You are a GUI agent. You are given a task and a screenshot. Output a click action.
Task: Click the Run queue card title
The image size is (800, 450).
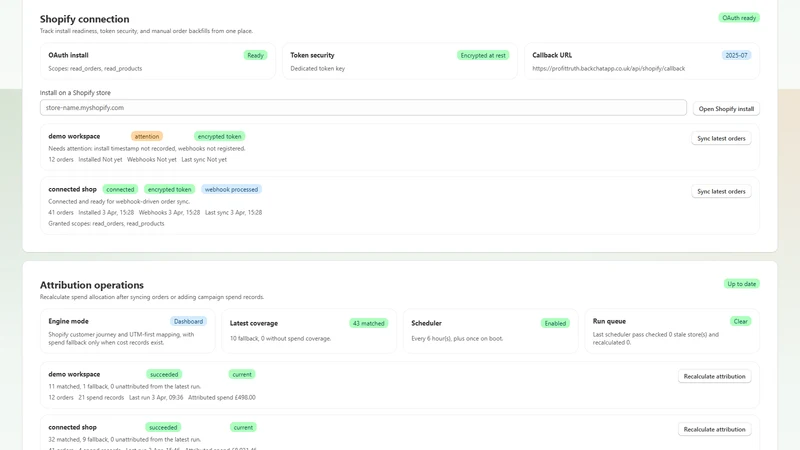pos(609,321)
